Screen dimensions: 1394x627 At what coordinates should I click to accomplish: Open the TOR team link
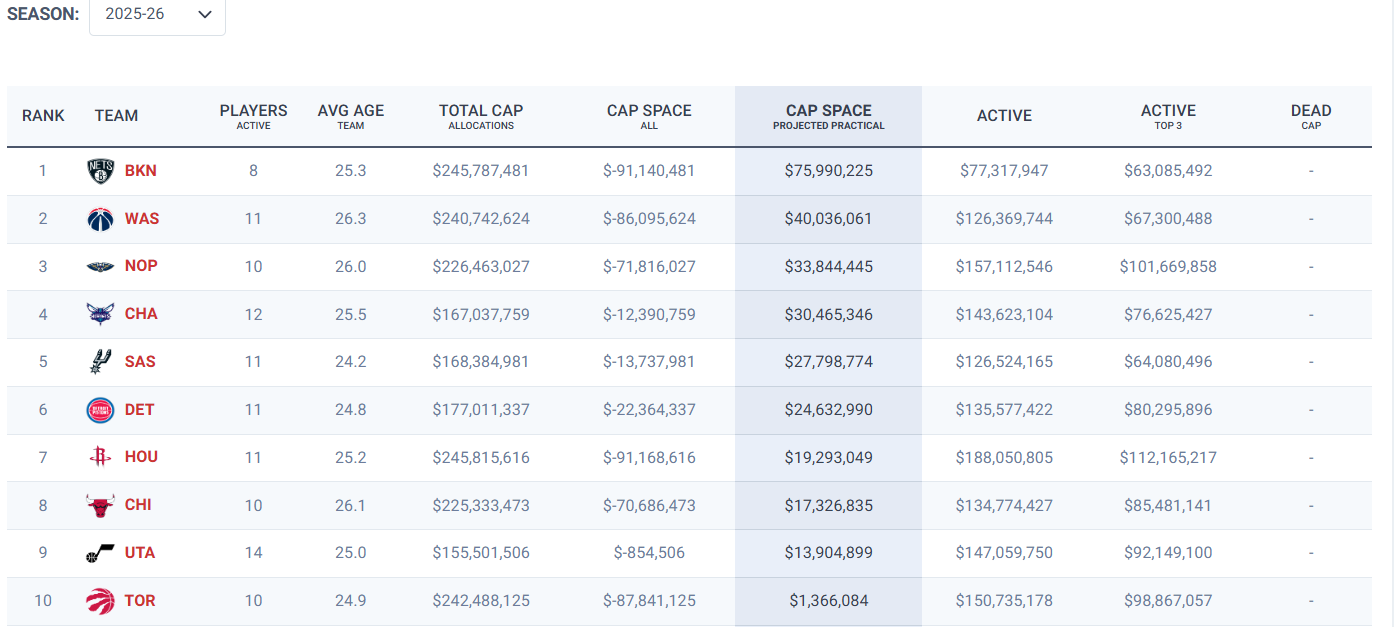[140, 601]
